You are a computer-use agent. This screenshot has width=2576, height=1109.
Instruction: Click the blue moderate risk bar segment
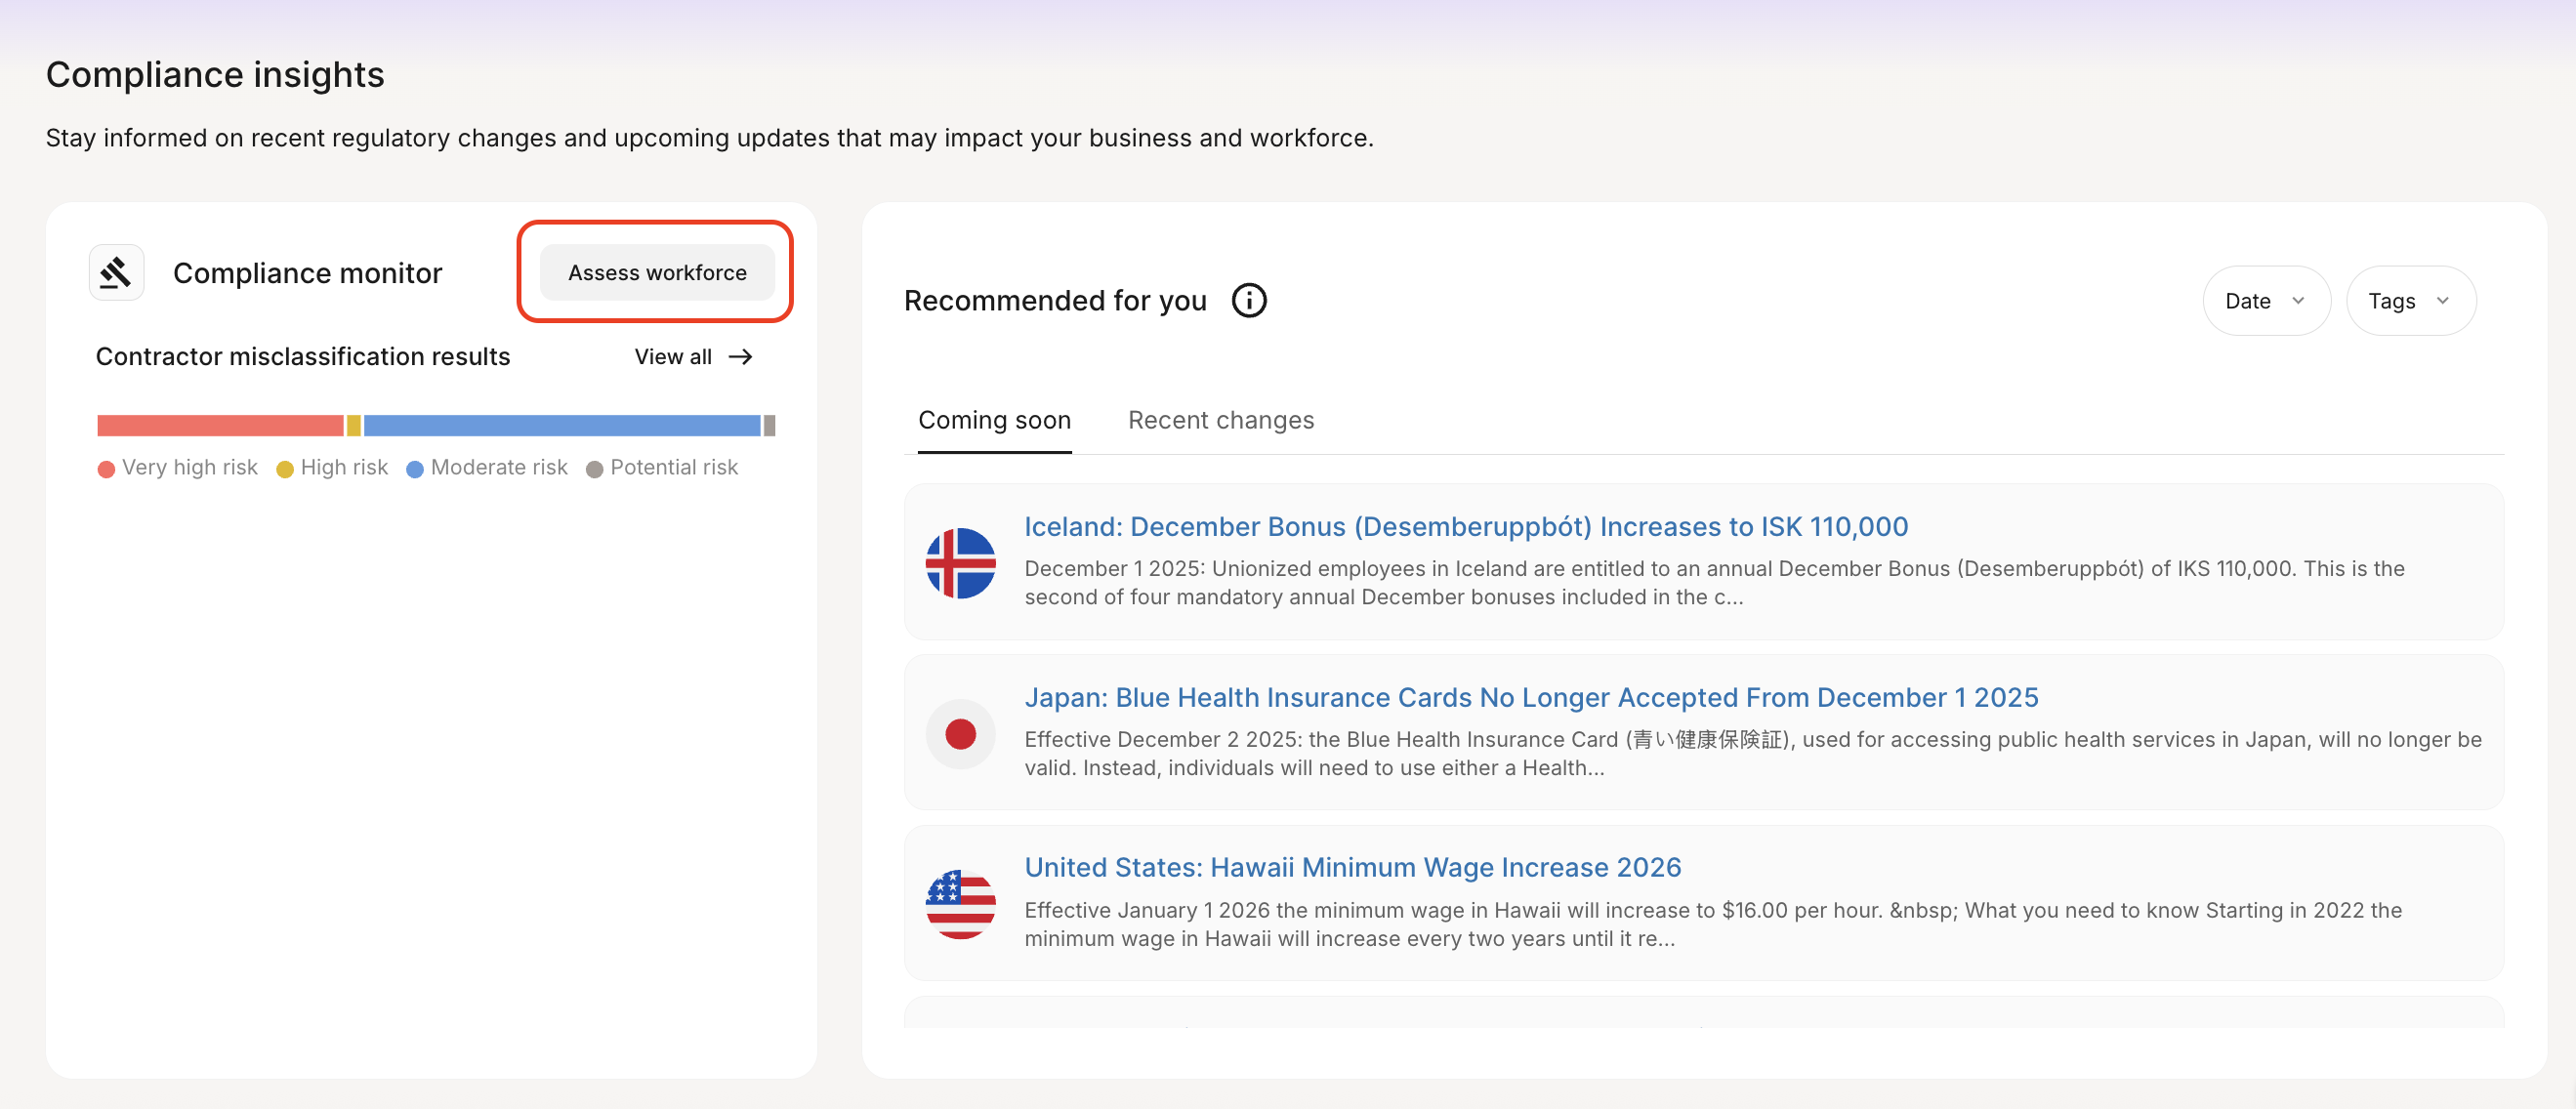pyautogui.click(x=561, y=426)
